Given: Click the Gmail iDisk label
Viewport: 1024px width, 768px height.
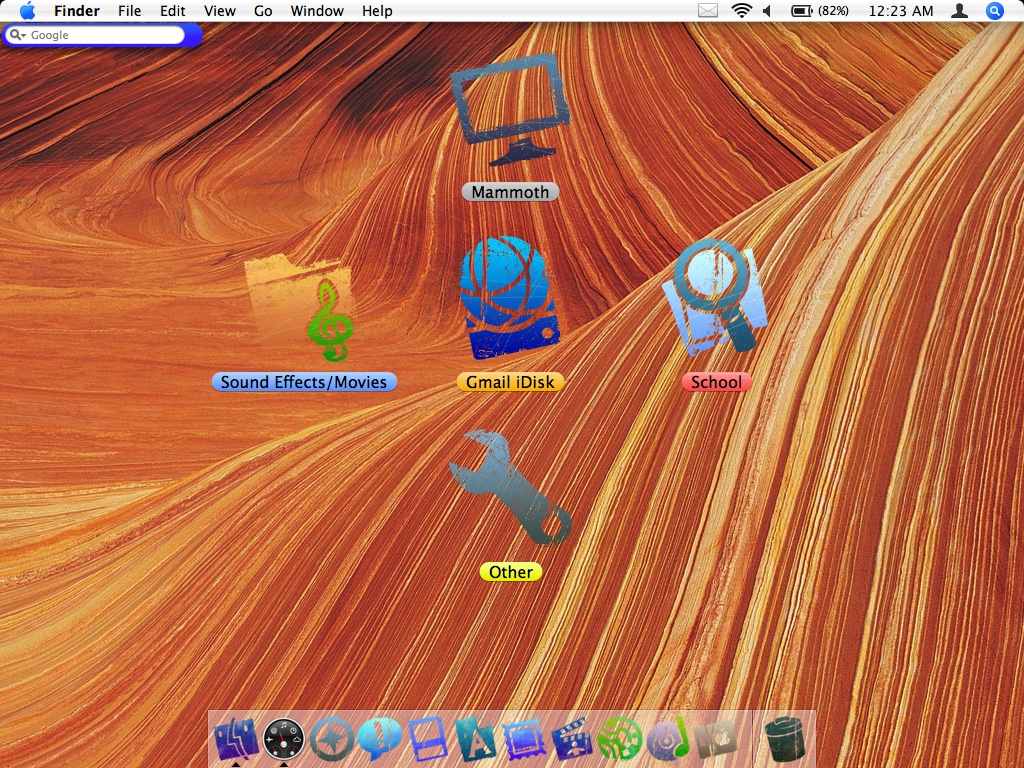Looking at the screenshot, I should 510,382.
